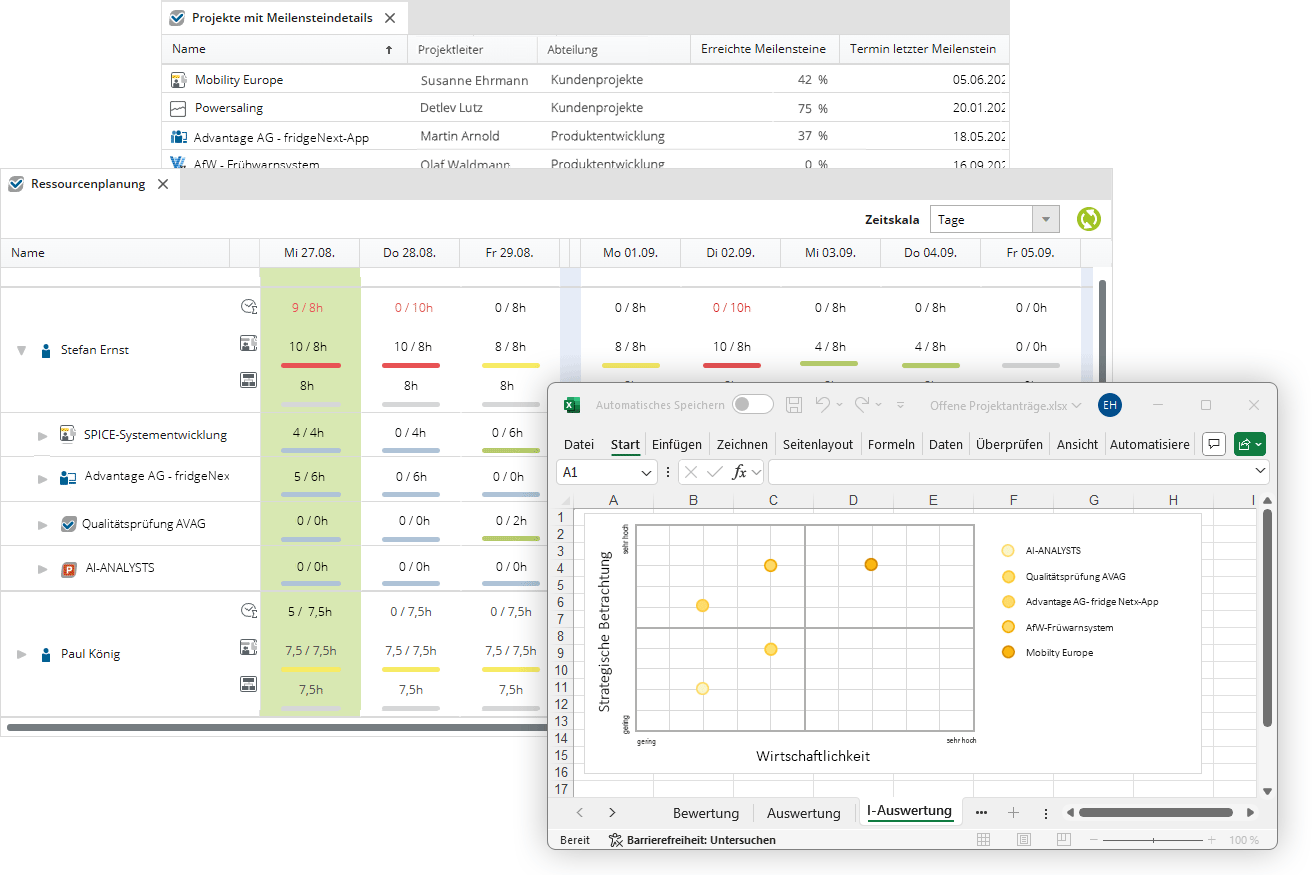Open the Zeitskala Tage dropdown
This screenshot has height=875, width=1312.
(1045, 220)
